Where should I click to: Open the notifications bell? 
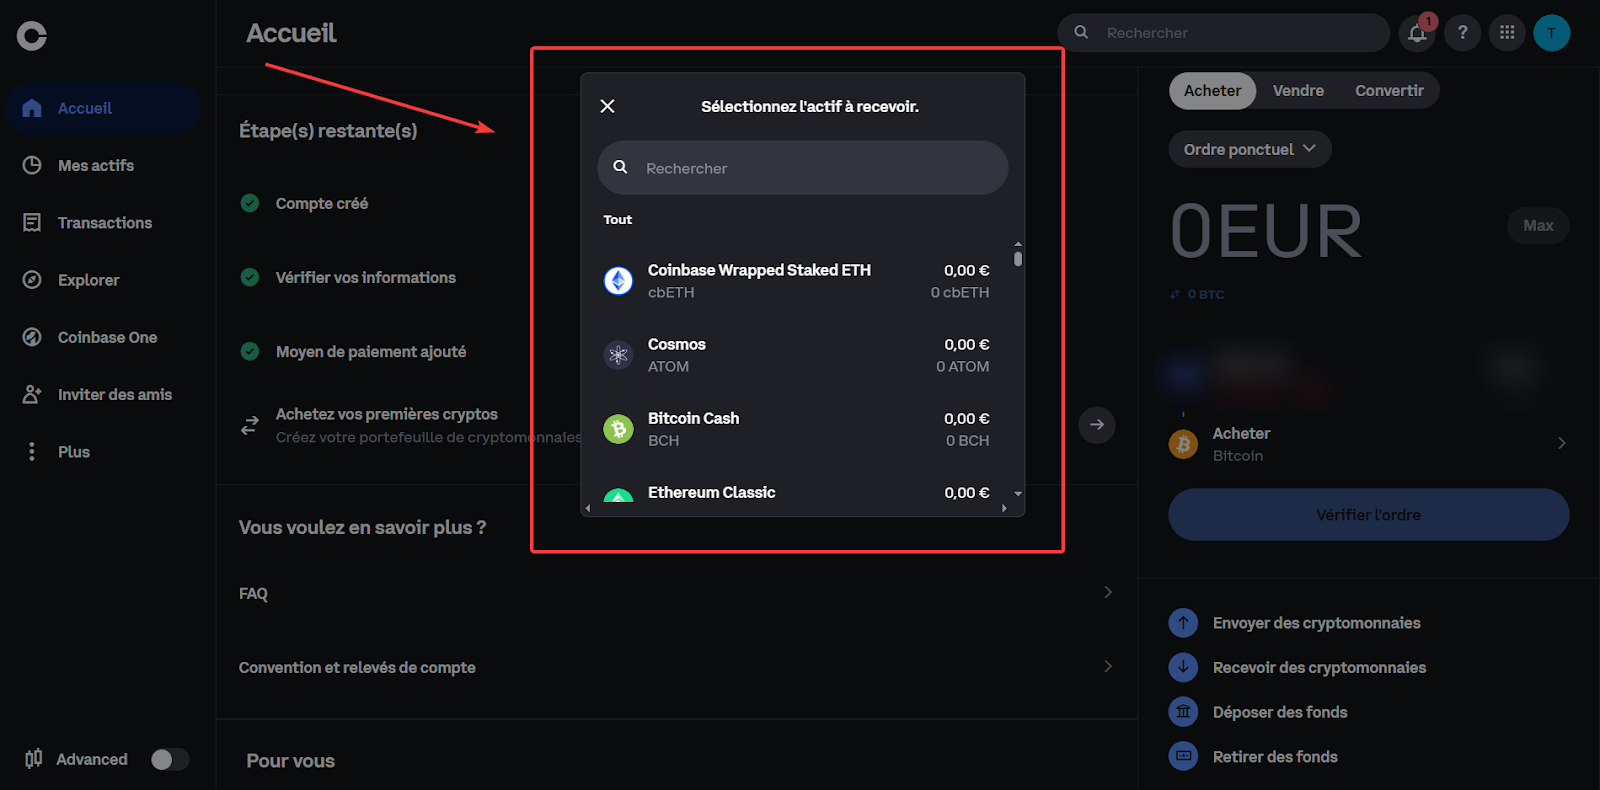click(x=1417, y=33)
